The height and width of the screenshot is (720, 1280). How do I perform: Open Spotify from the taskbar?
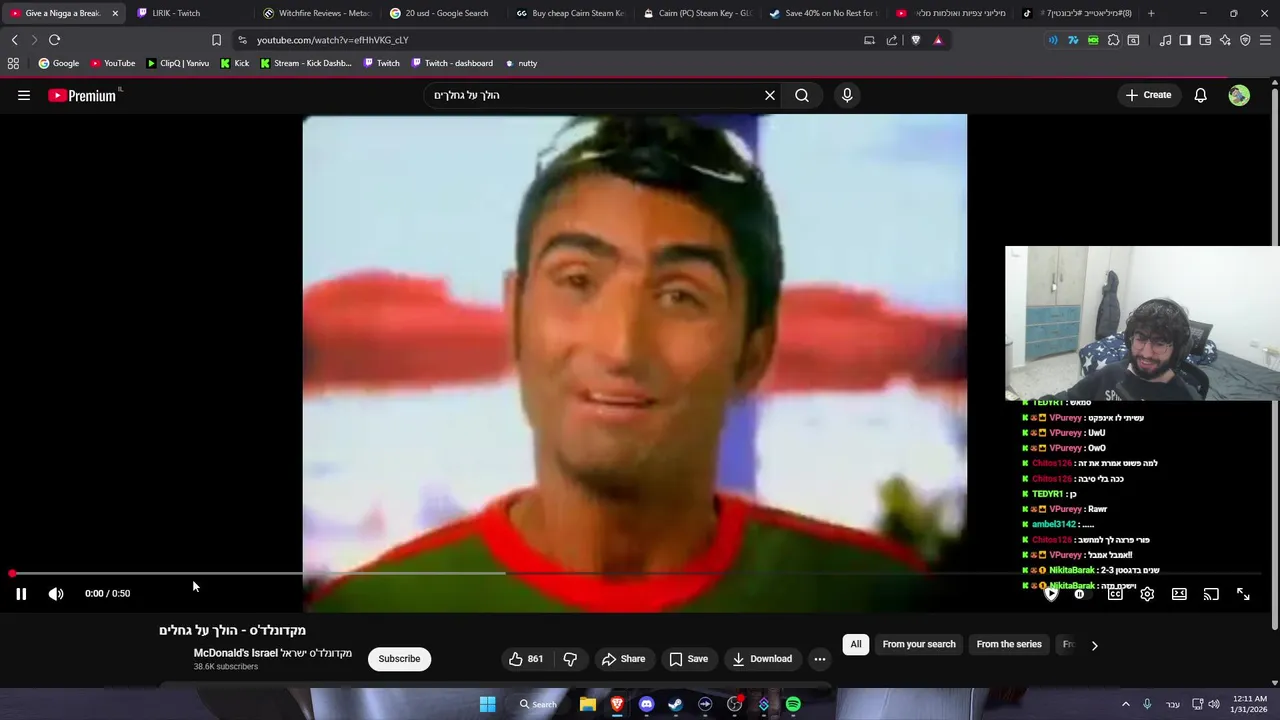(x=793, y=704)
